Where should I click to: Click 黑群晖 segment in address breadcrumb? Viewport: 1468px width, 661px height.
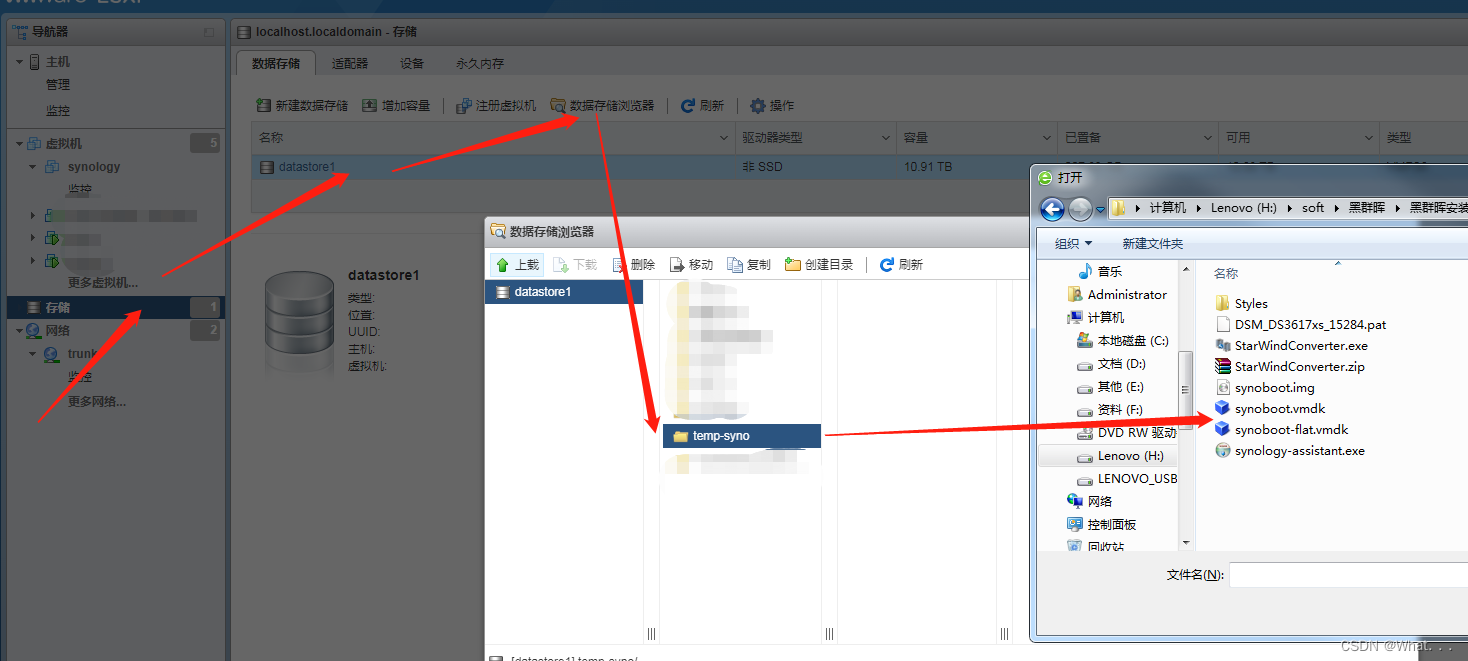(x=1367, y=208)
